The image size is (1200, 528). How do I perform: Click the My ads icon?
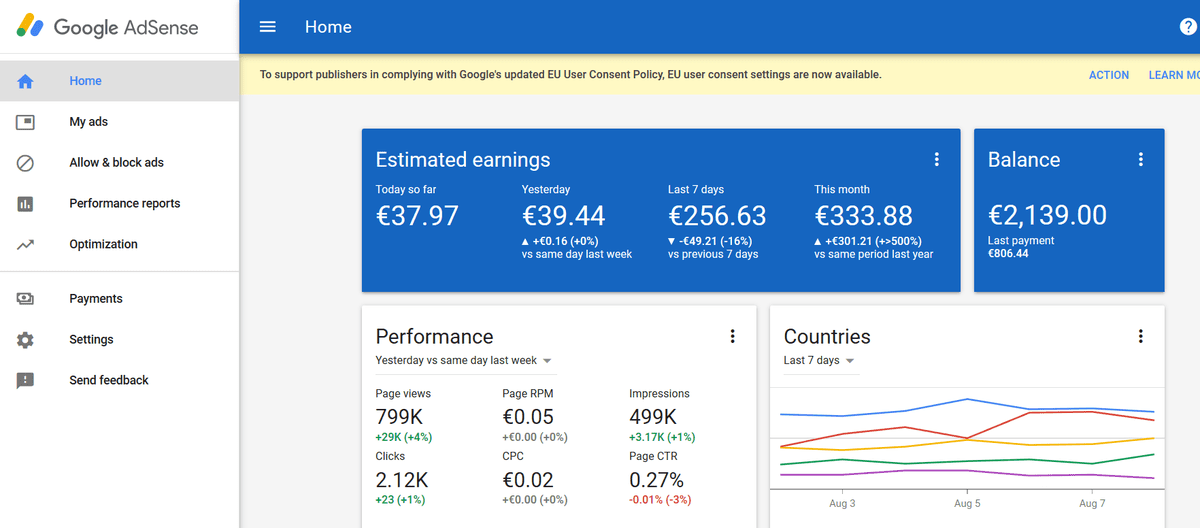[x=25, y=122]
